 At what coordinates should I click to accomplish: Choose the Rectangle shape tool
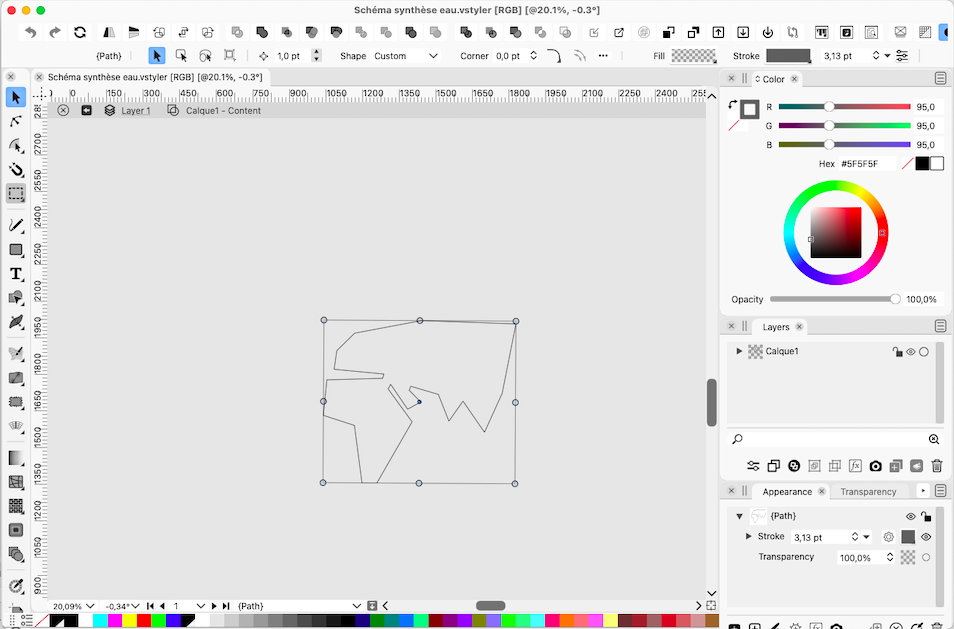click(16, 250)
